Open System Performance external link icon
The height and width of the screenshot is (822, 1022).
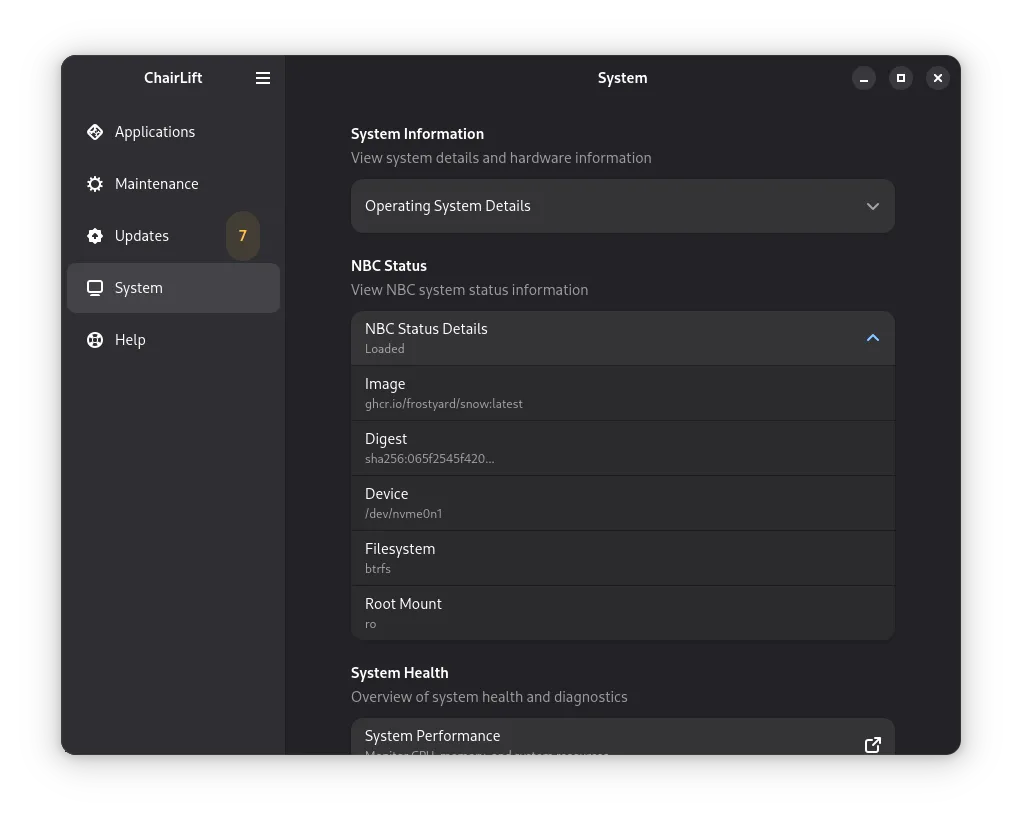click(873, 744)
